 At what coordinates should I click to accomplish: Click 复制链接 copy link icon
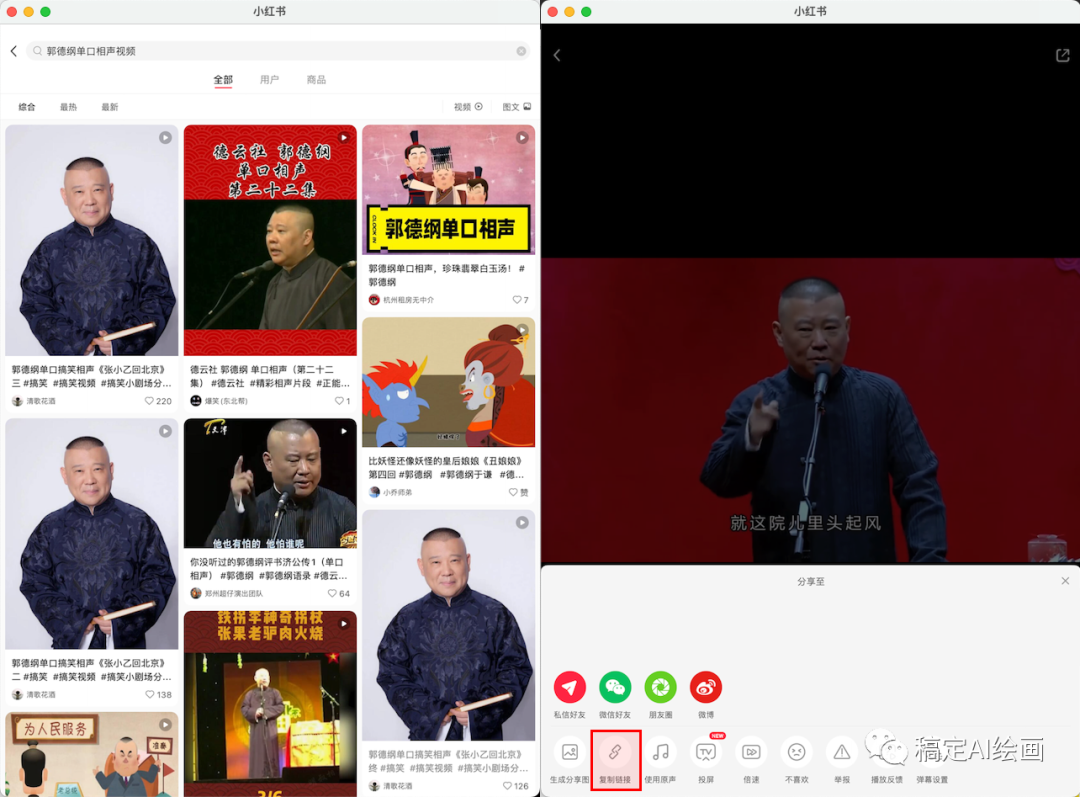(x=615, y=752)
